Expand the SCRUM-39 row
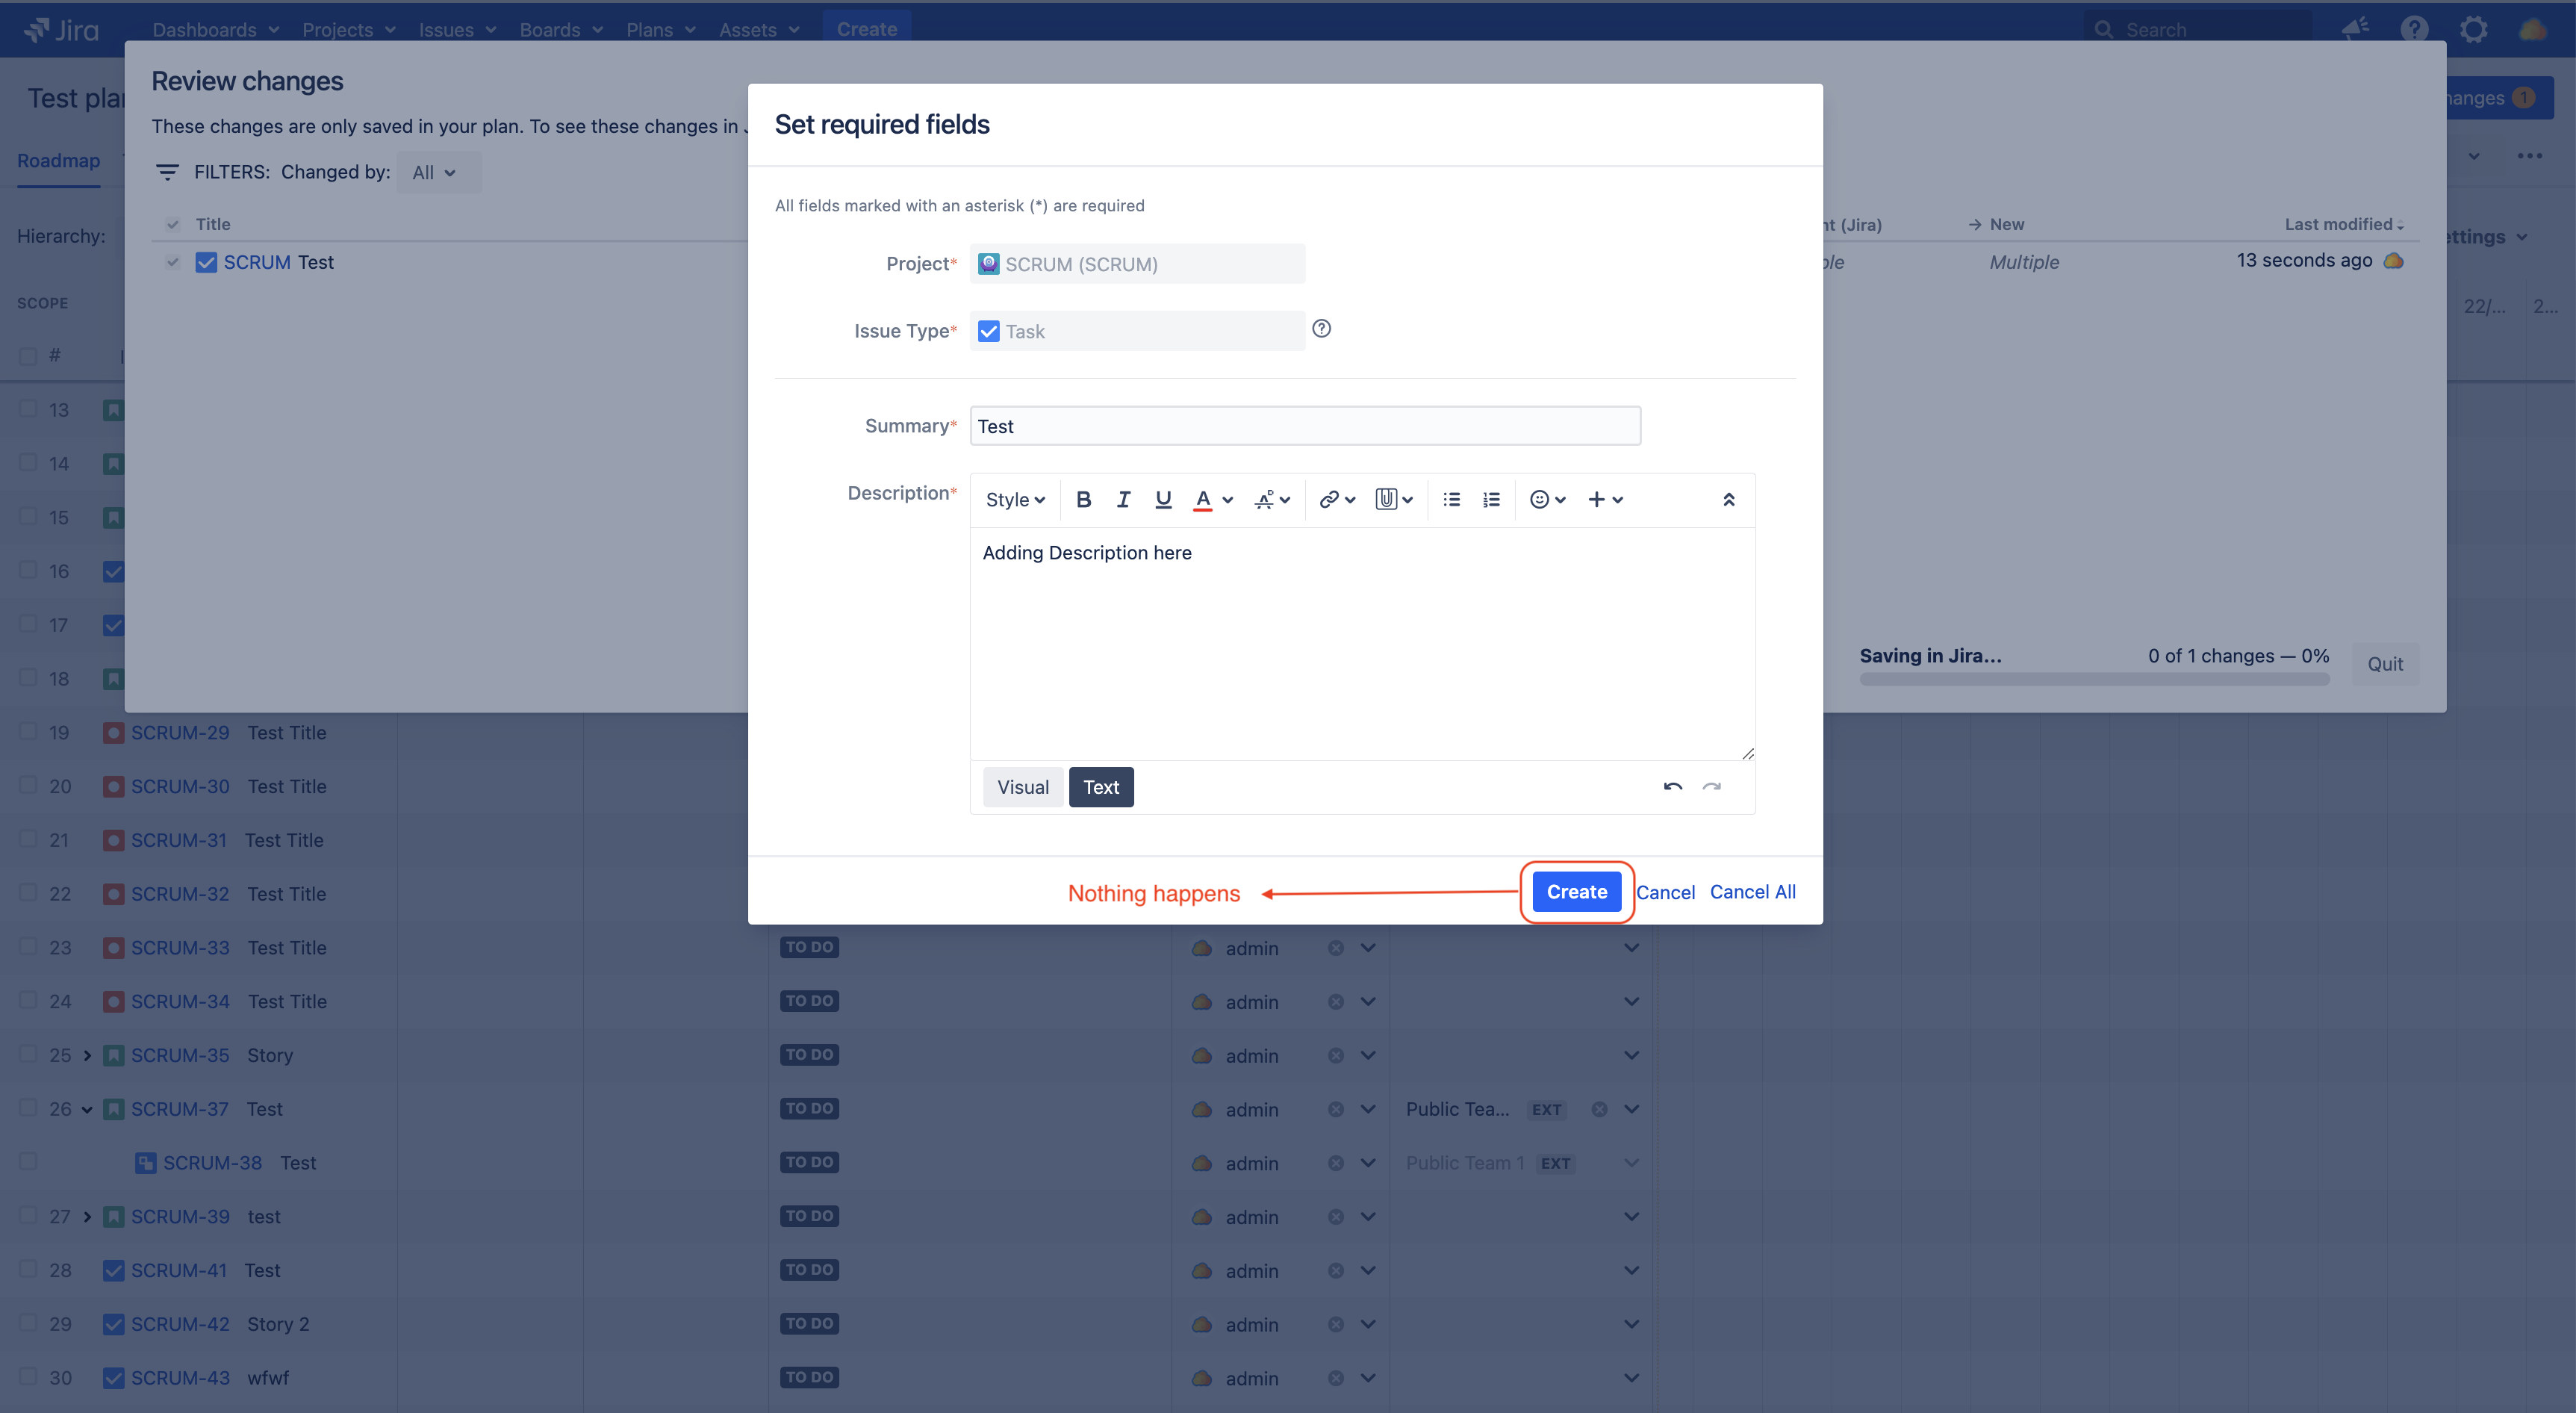Image resolution: width=2576 pixels, height=1413 pixels. (x=88, y=1216)
